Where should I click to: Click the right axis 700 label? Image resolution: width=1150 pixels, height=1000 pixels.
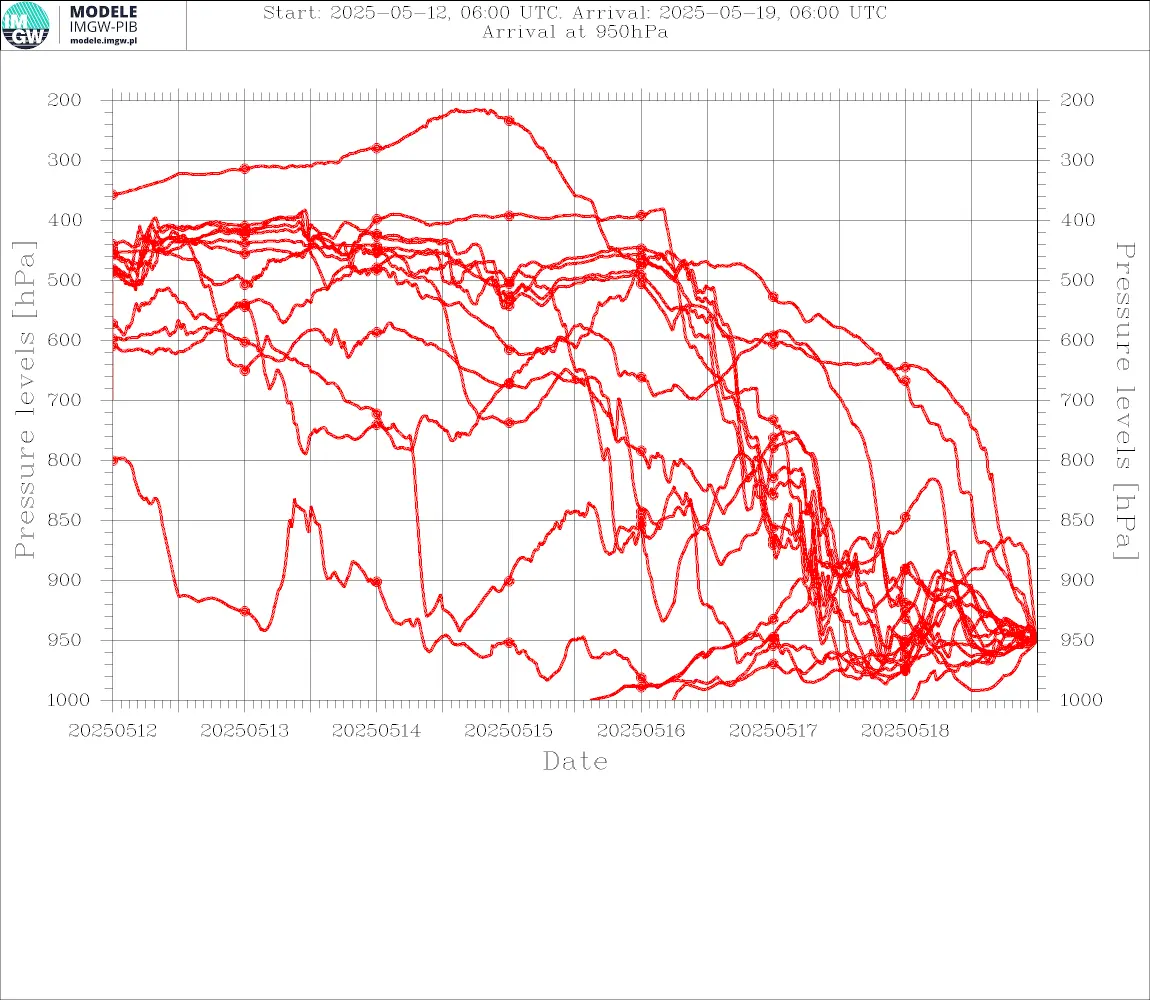[1077, 401]
